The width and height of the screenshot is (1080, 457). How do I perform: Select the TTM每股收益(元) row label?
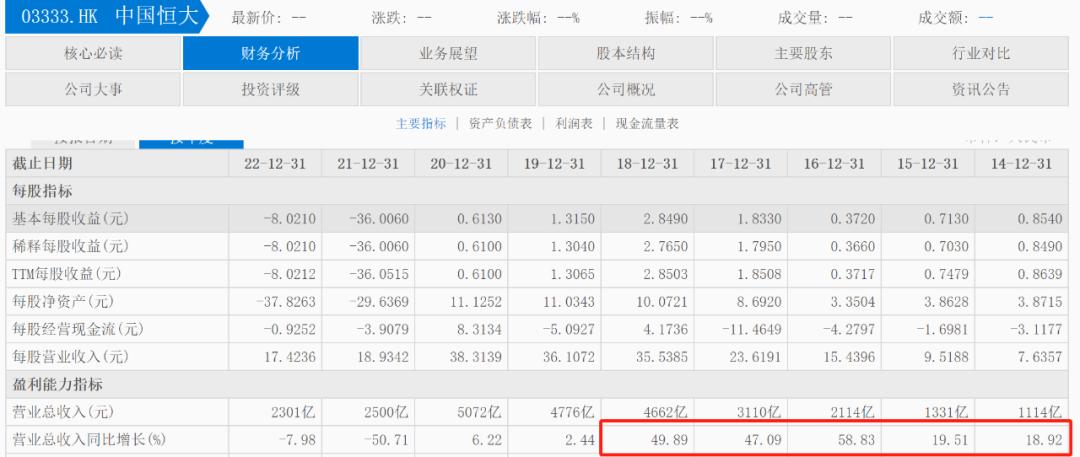point(67,274)
